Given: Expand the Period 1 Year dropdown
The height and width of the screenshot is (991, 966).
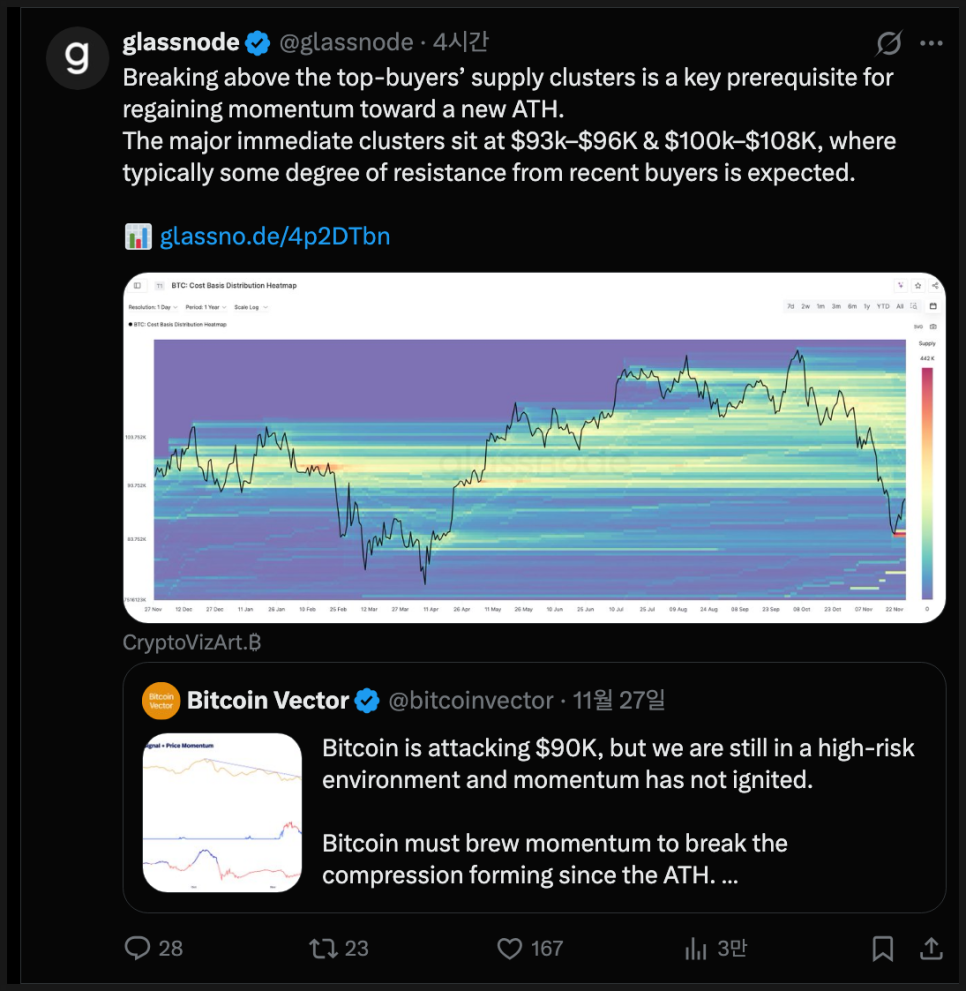Looking at the screenshot, I should coord(206,307).
